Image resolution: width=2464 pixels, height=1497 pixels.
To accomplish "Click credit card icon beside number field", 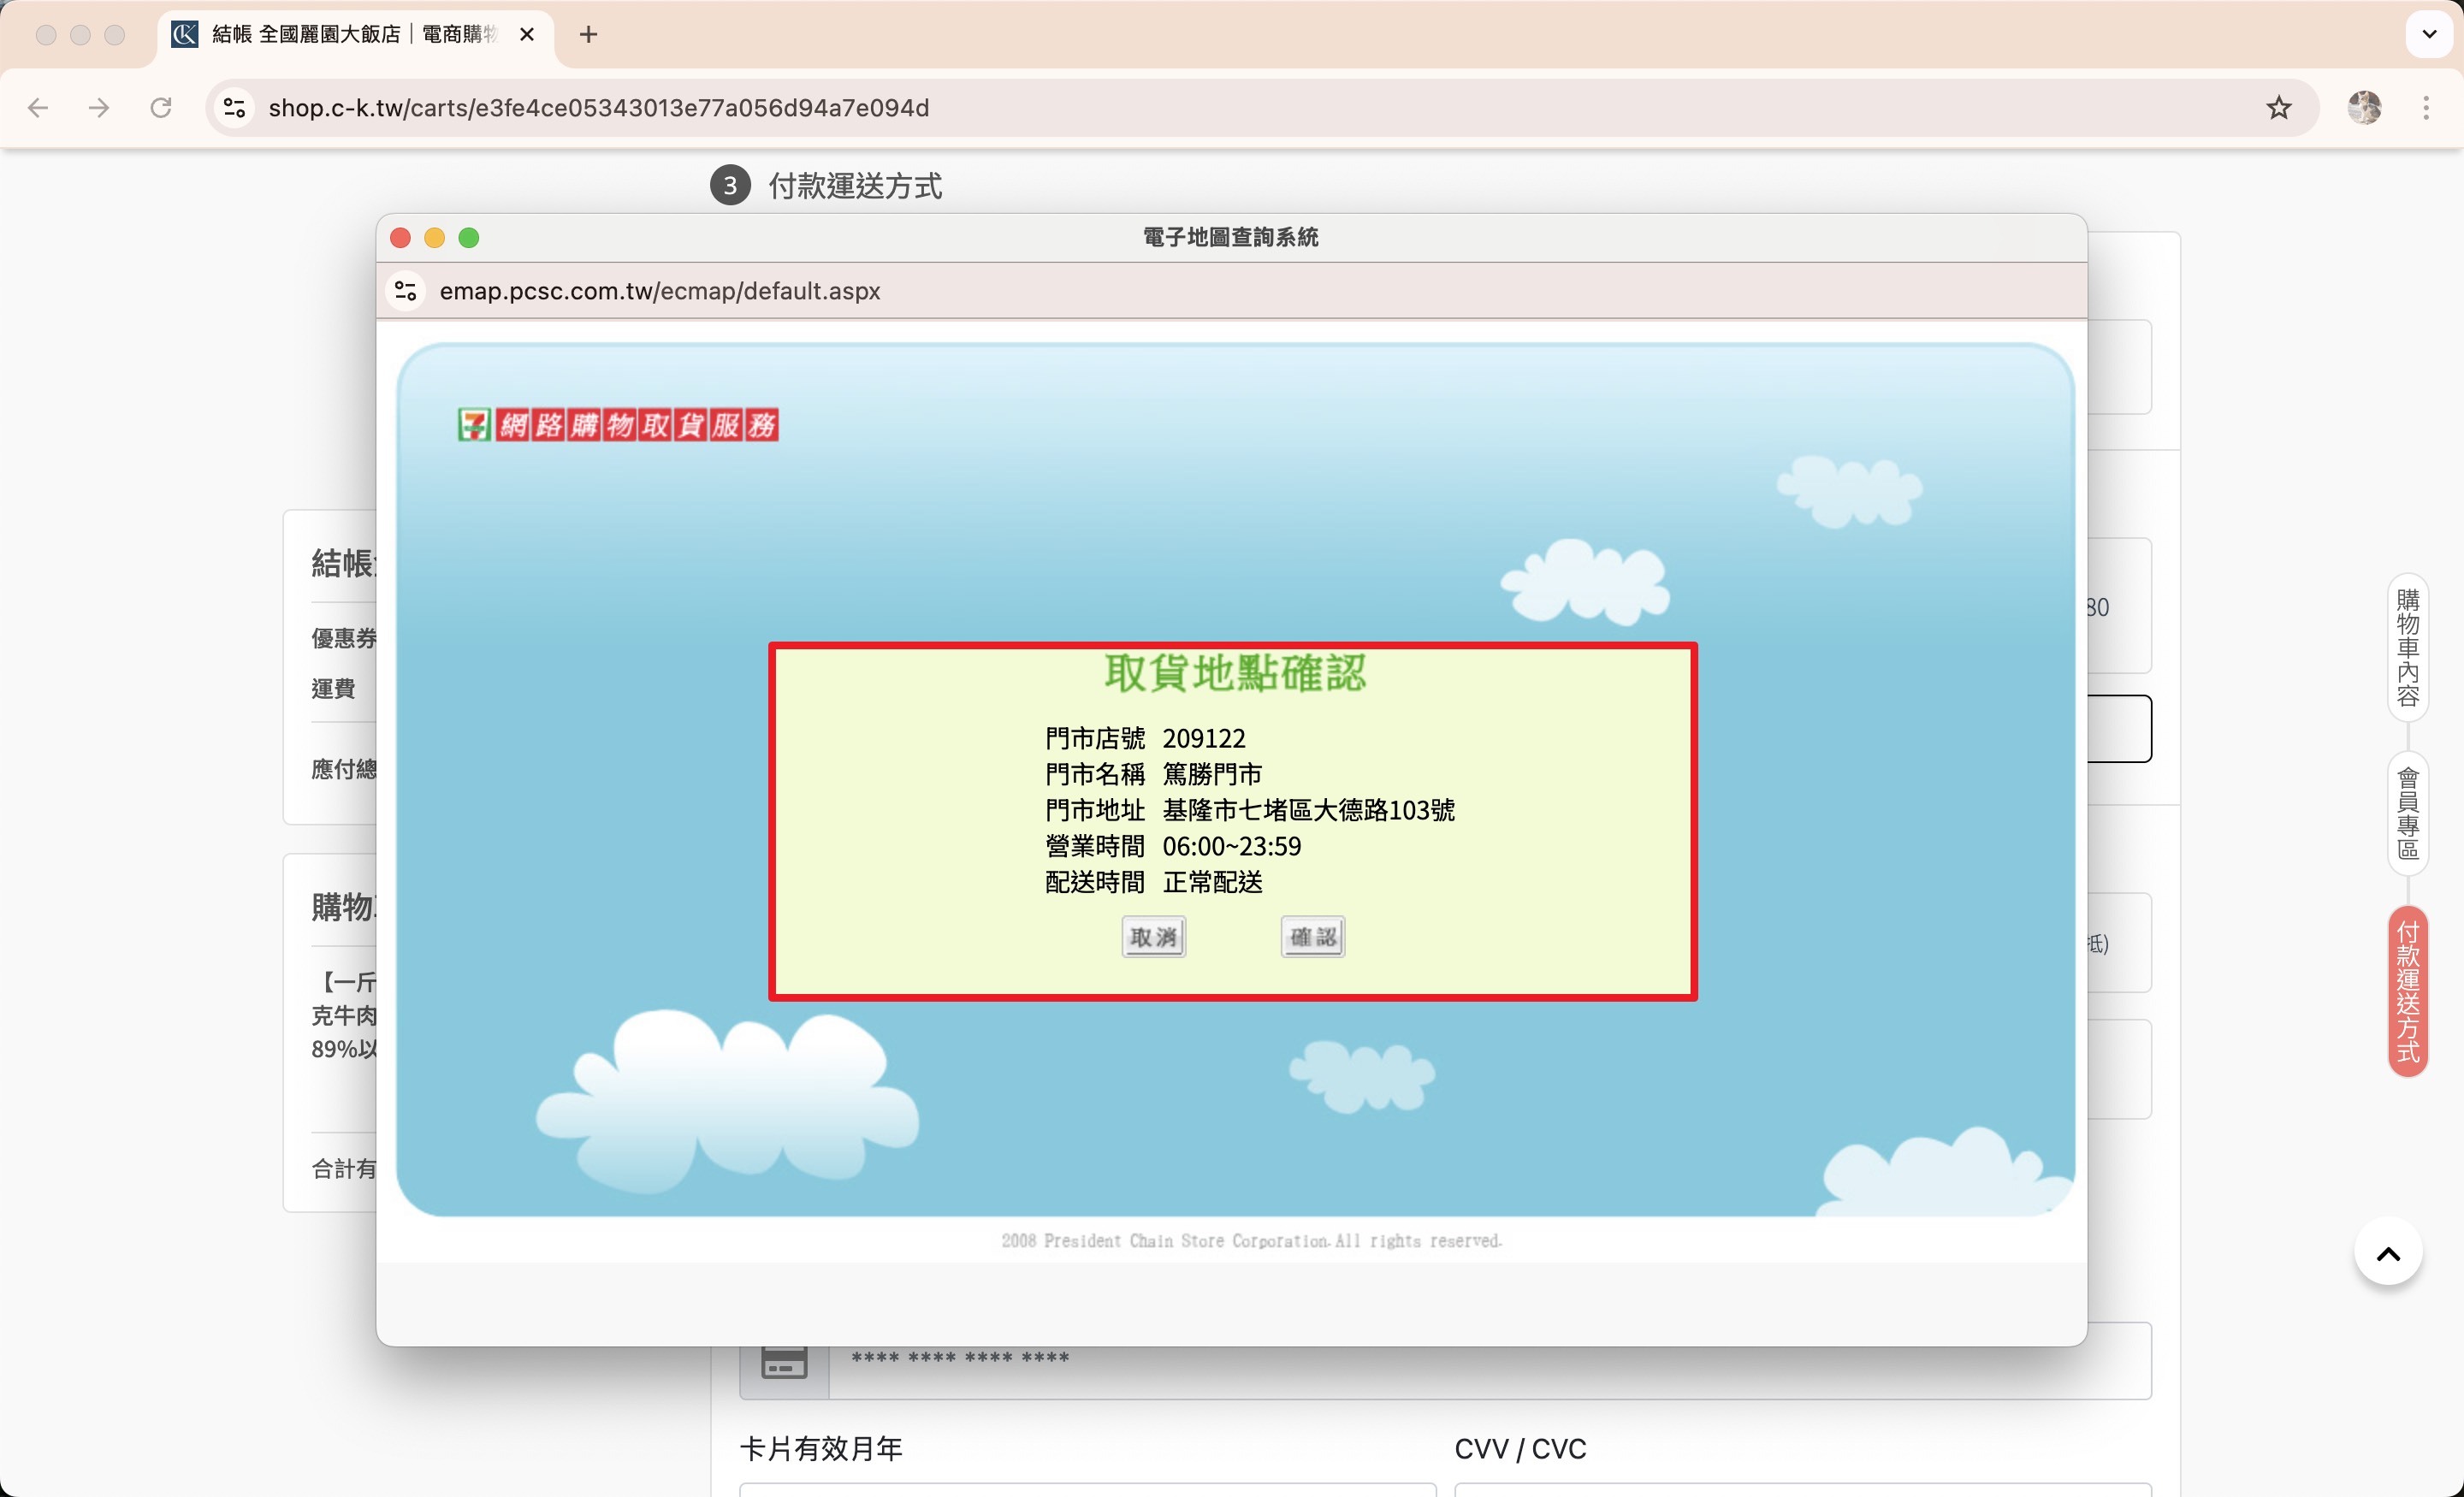I will pos(784,1362).
